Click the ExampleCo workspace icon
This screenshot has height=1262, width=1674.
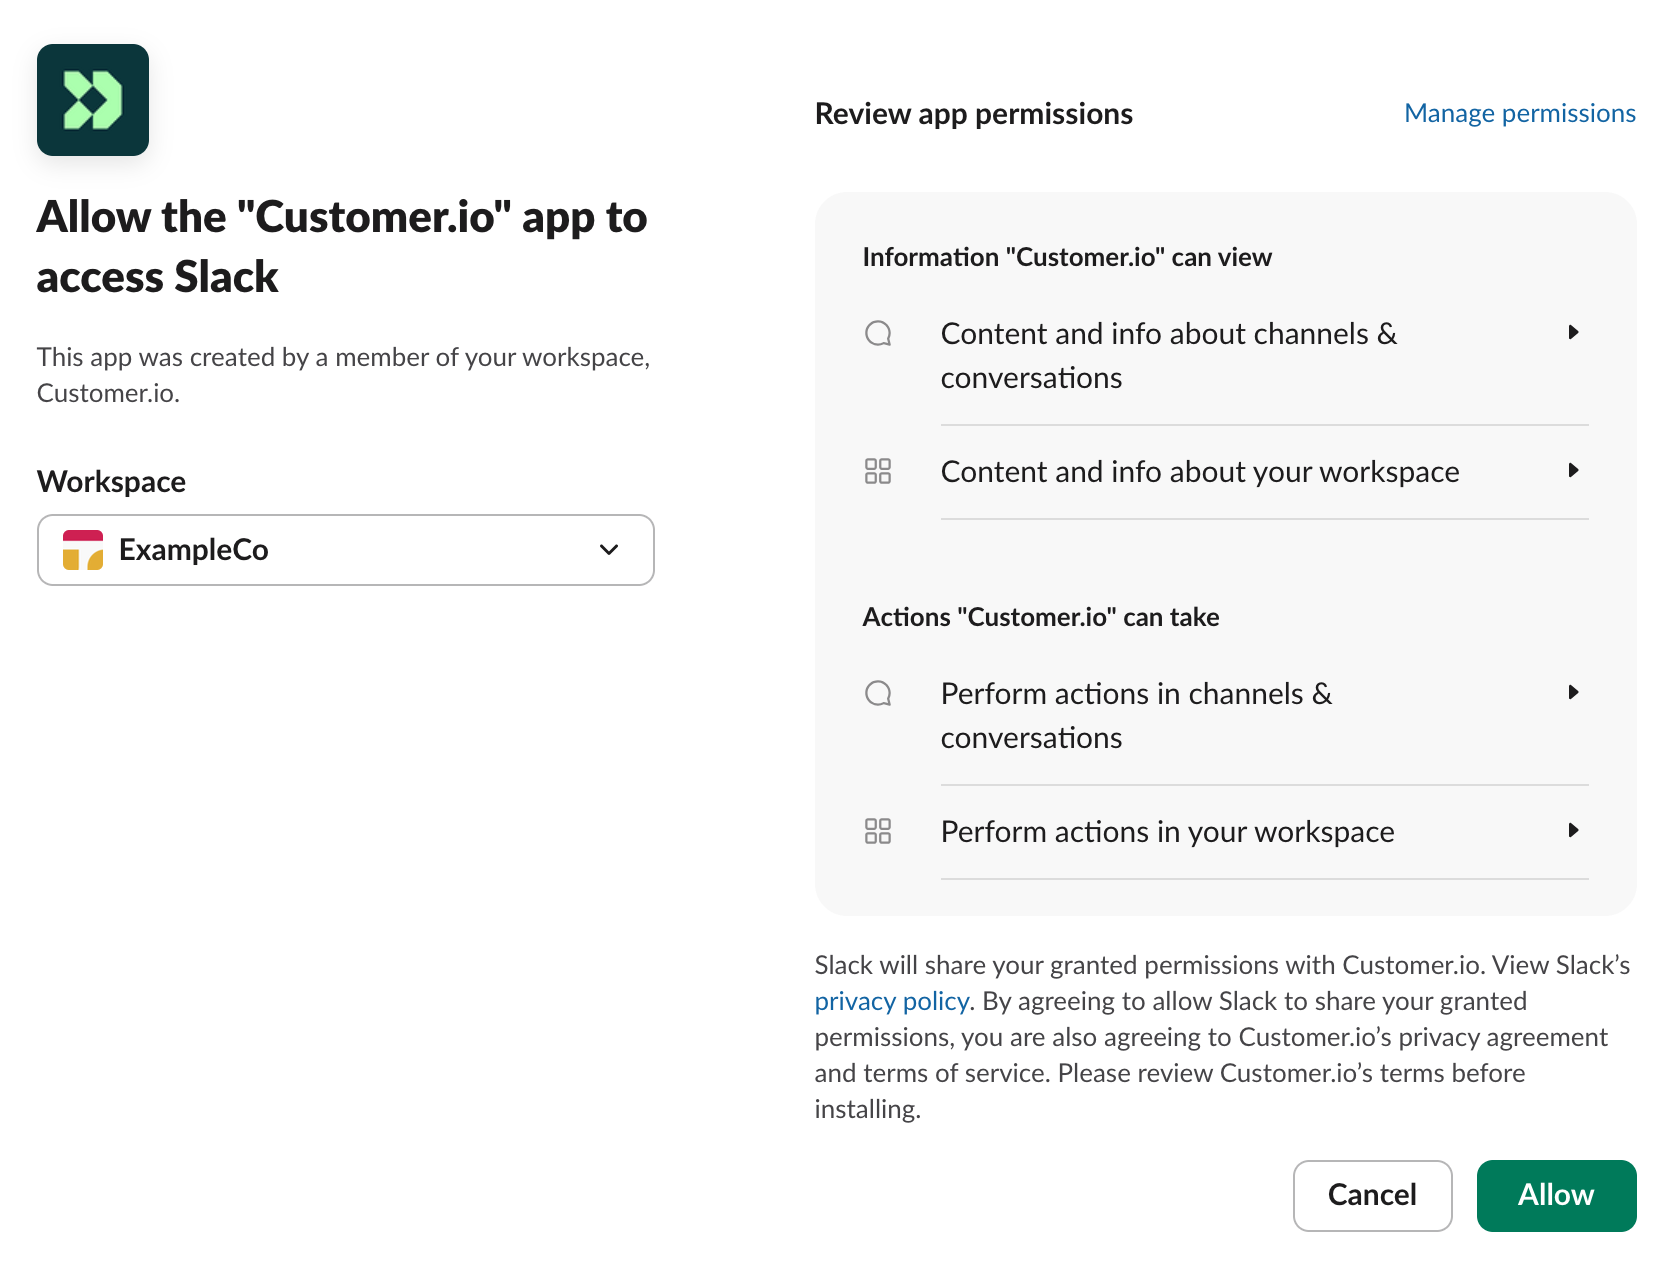(x=83, y=550)
